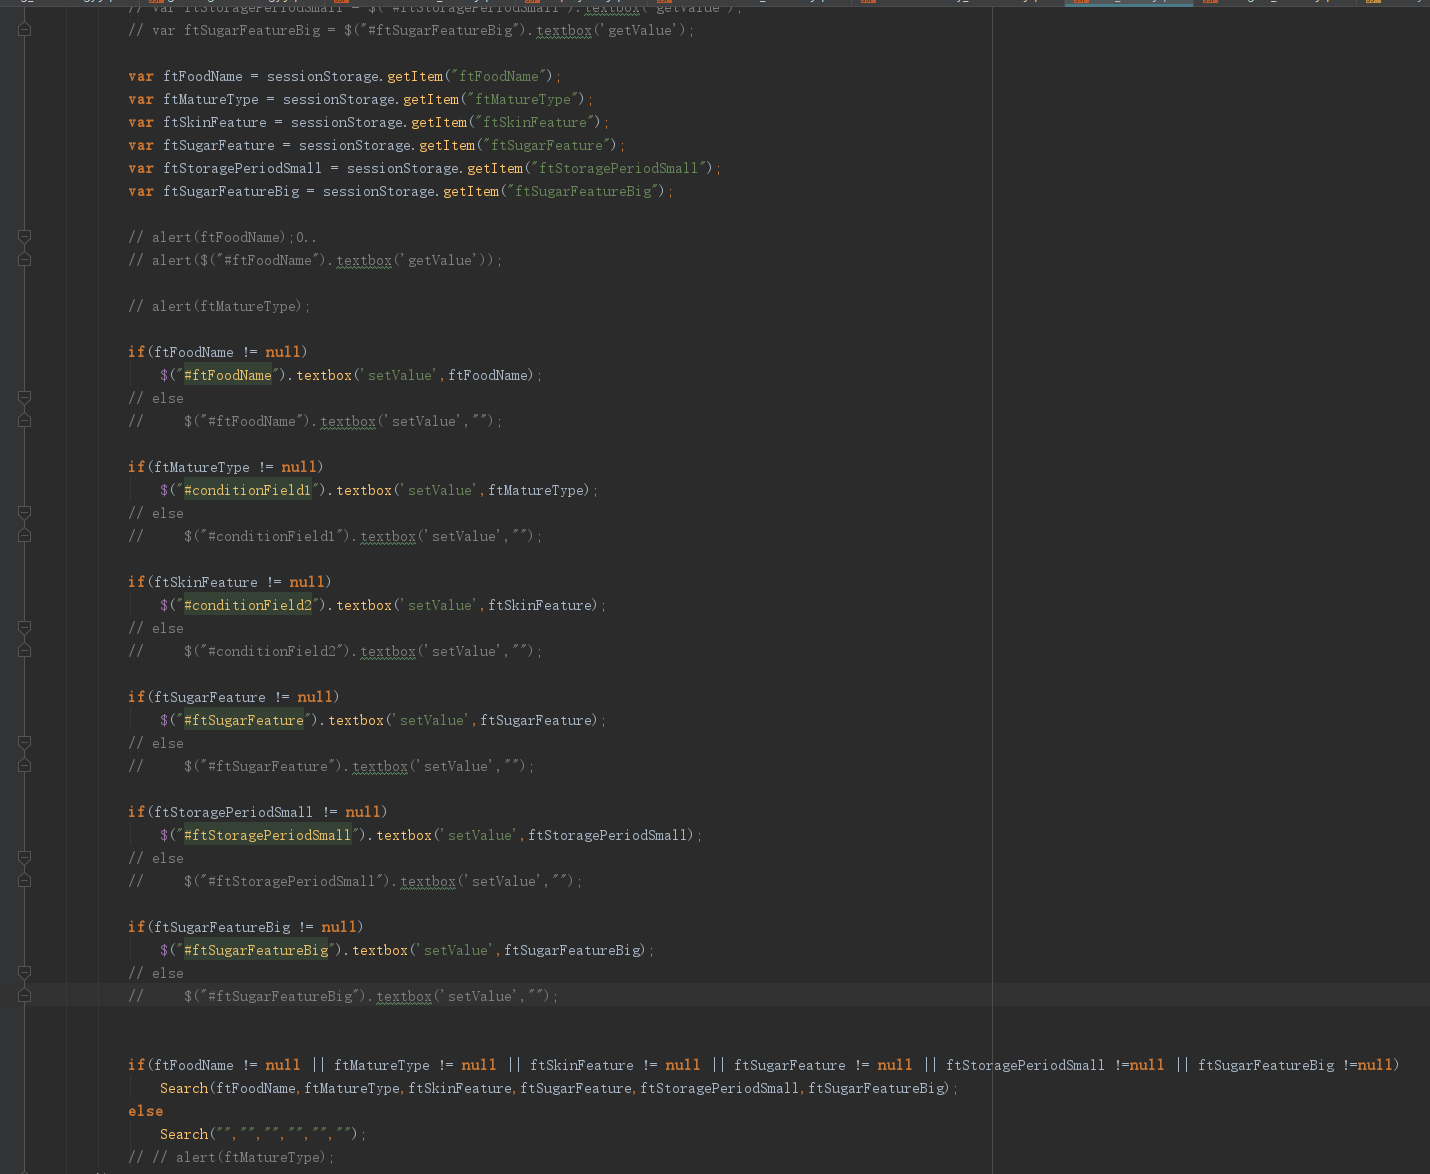Click fold marker beside '// else' under ftStoragePeriodSmall check

click(x=25, y=858)
